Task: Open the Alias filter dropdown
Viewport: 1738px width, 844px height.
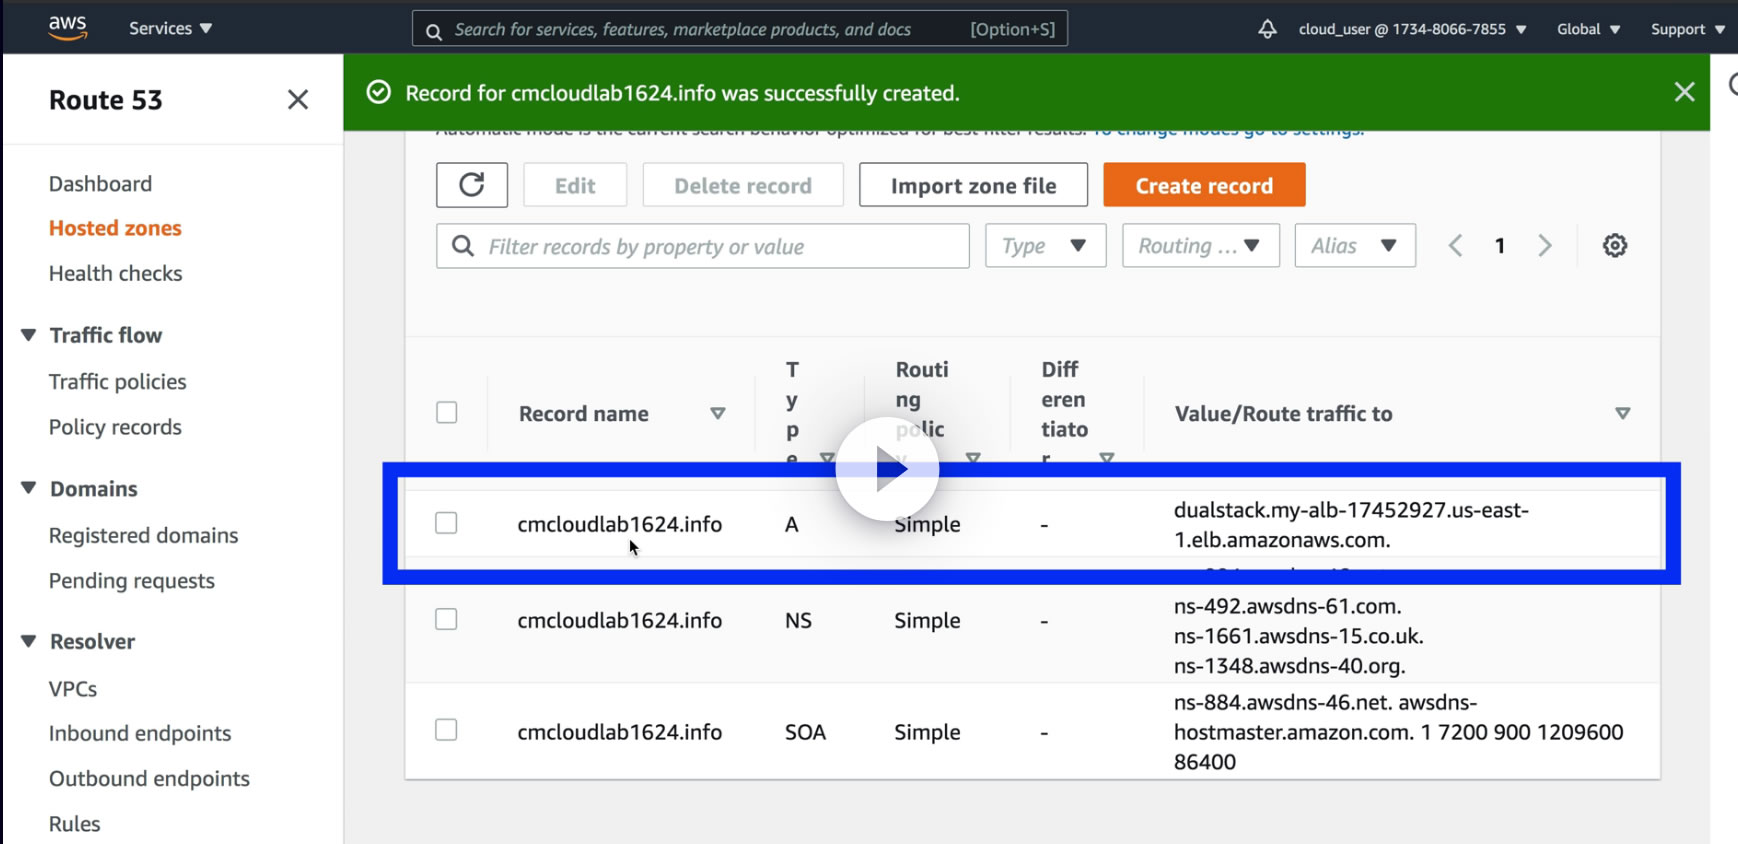Action: coord(1355,246)
